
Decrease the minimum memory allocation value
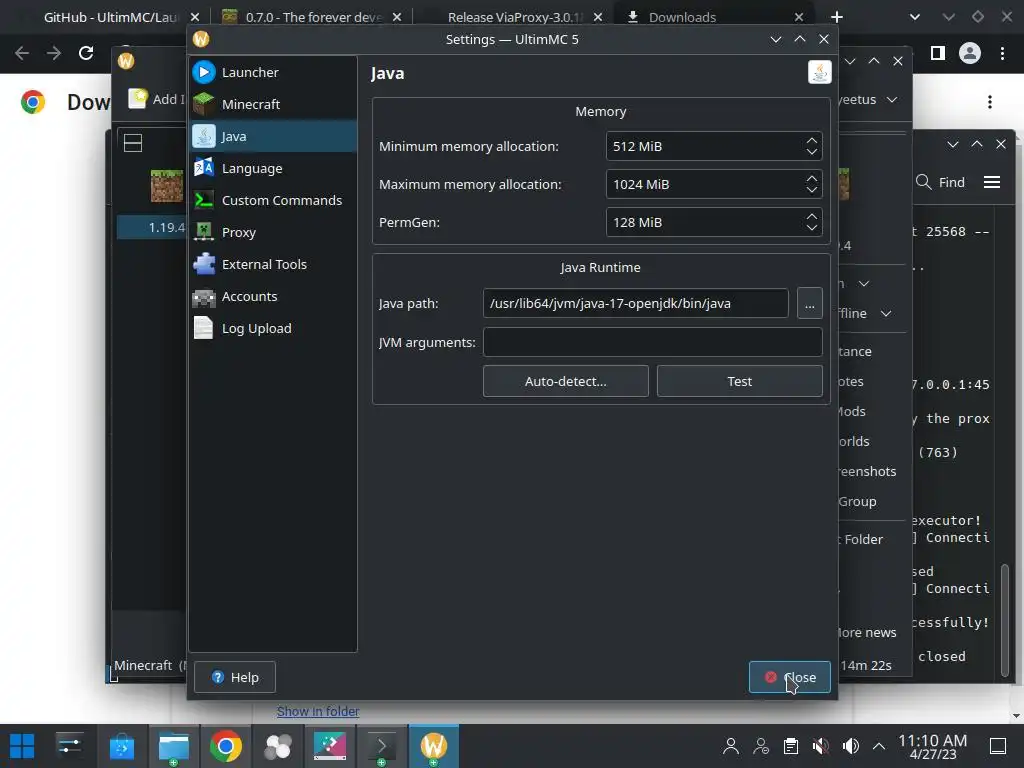coord(811,152)
